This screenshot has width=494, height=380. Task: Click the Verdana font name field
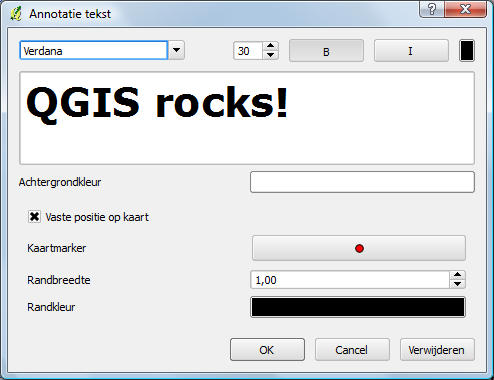click(x=94, y=51)
